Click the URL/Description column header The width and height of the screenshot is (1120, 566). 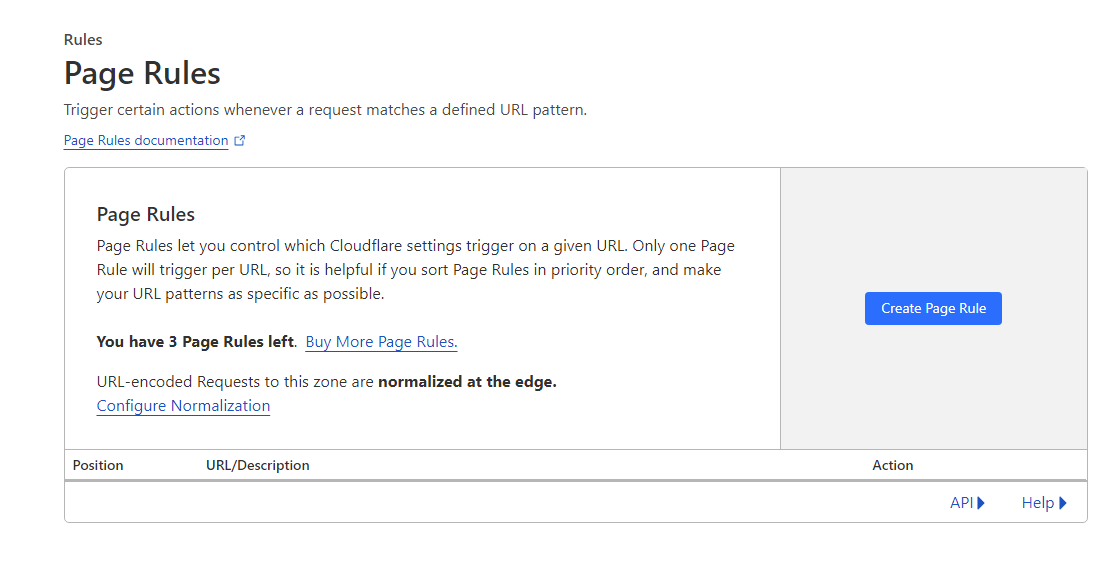[258, 465]
